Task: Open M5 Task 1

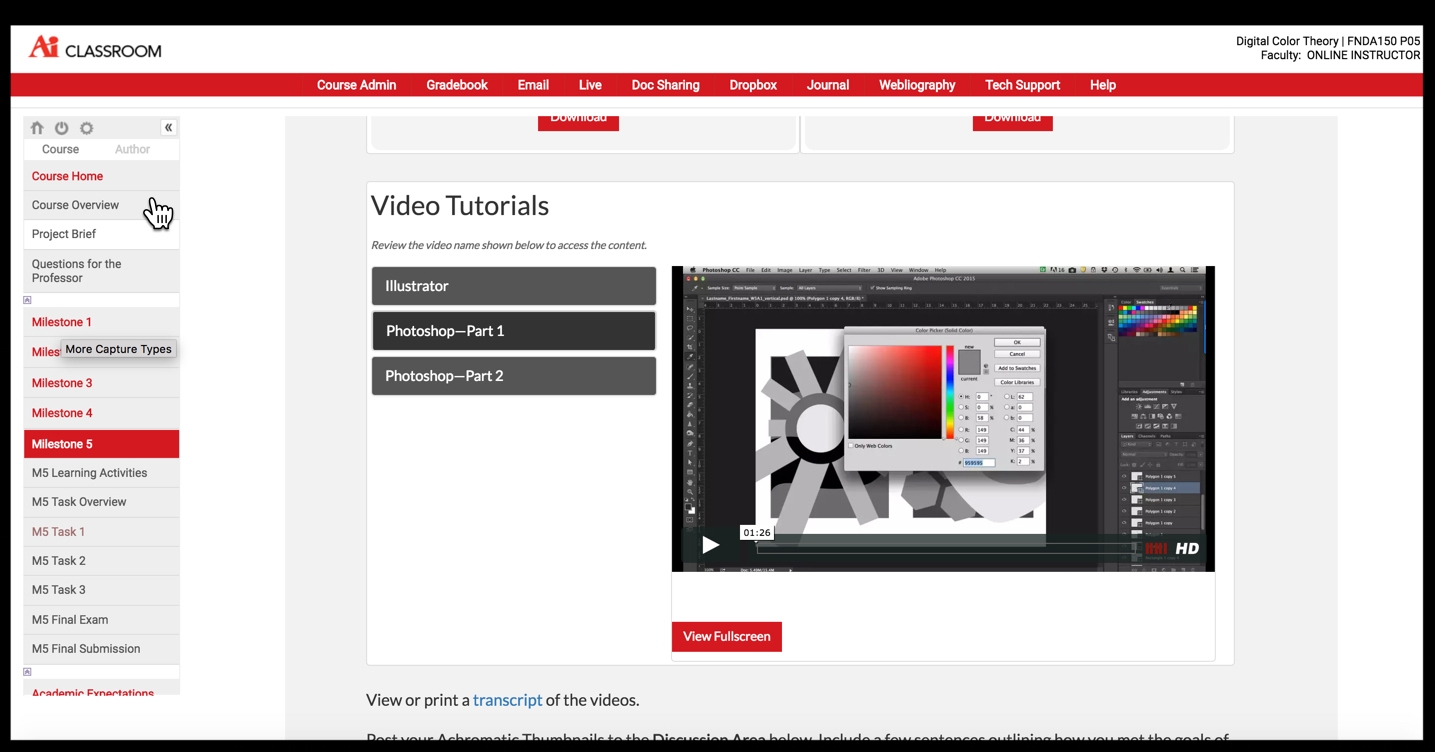Action: pos(101,532)
